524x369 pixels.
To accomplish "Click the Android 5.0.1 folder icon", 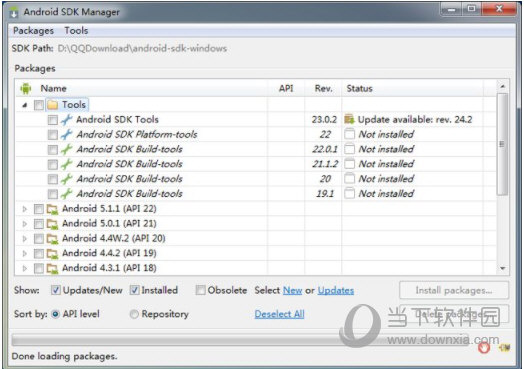I will [52, 224].
